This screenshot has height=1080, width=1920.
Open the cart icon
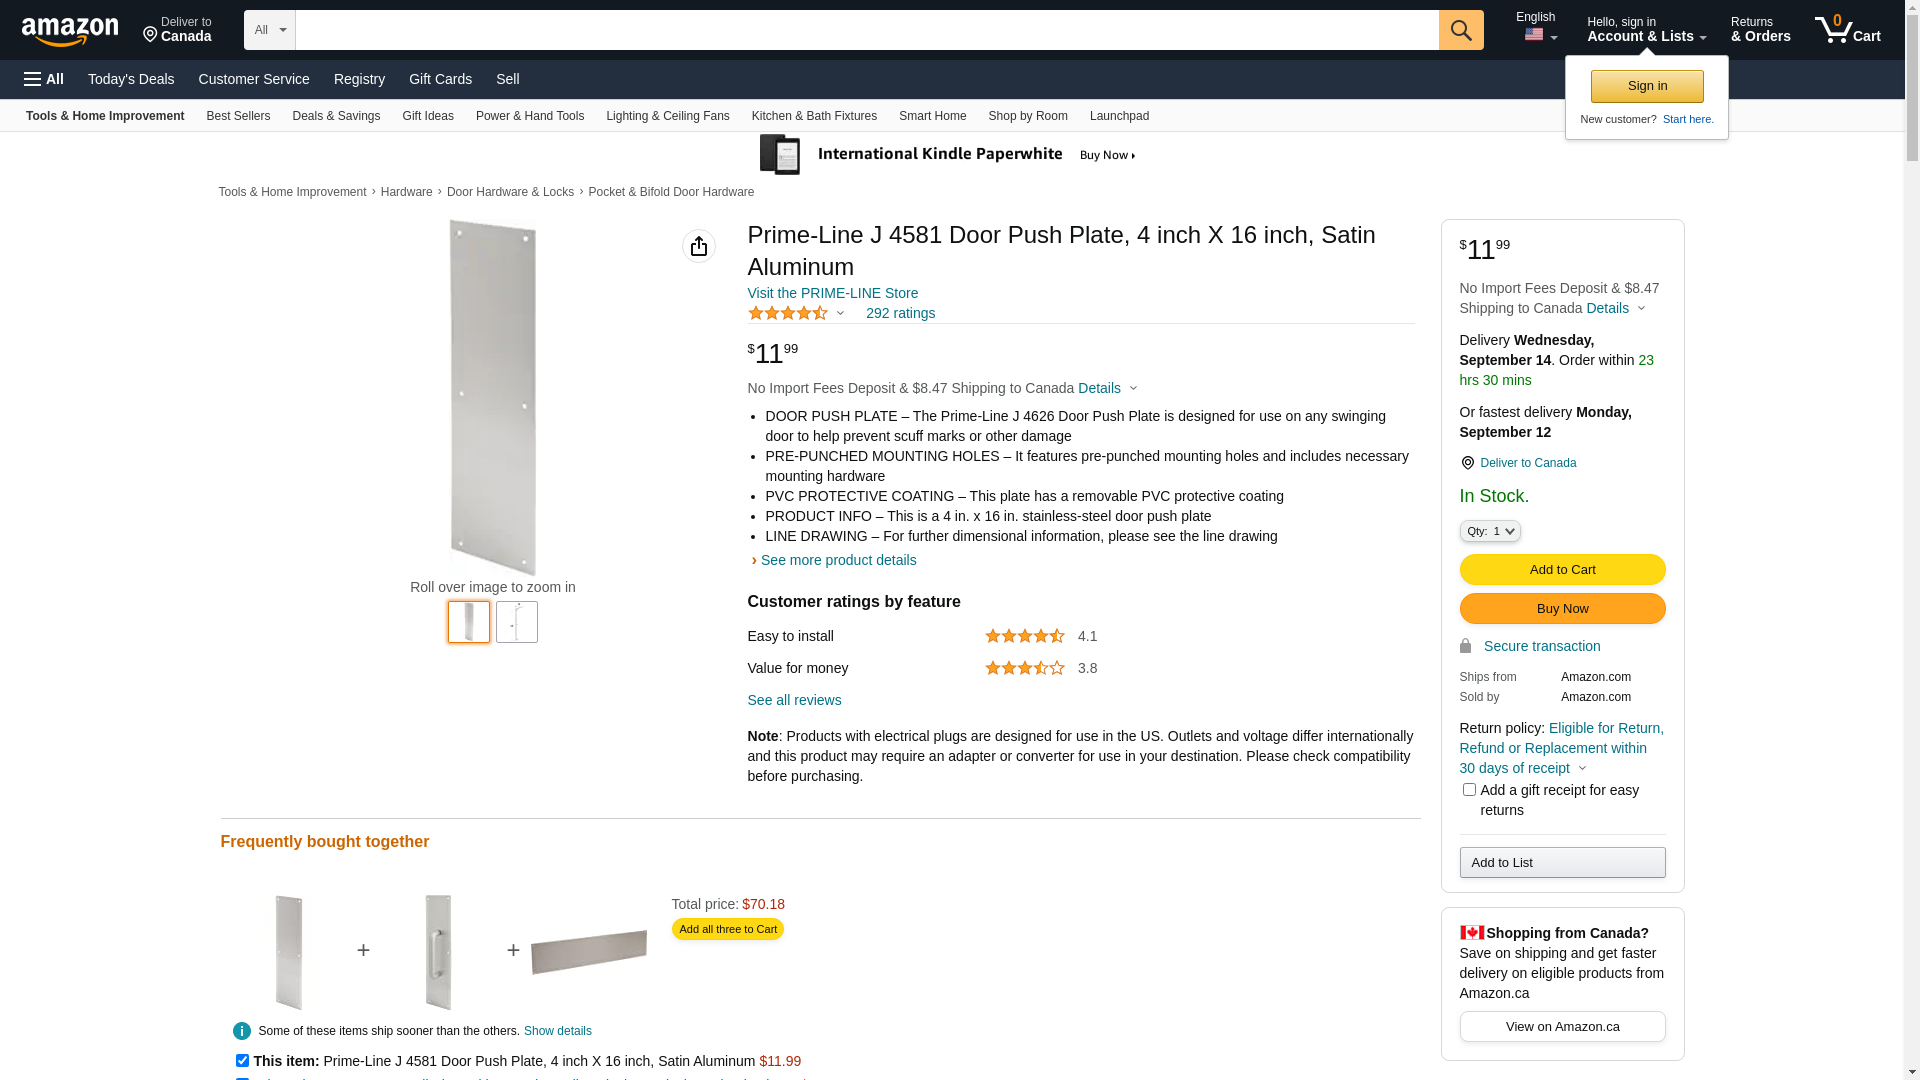[x=1847, y=30]
